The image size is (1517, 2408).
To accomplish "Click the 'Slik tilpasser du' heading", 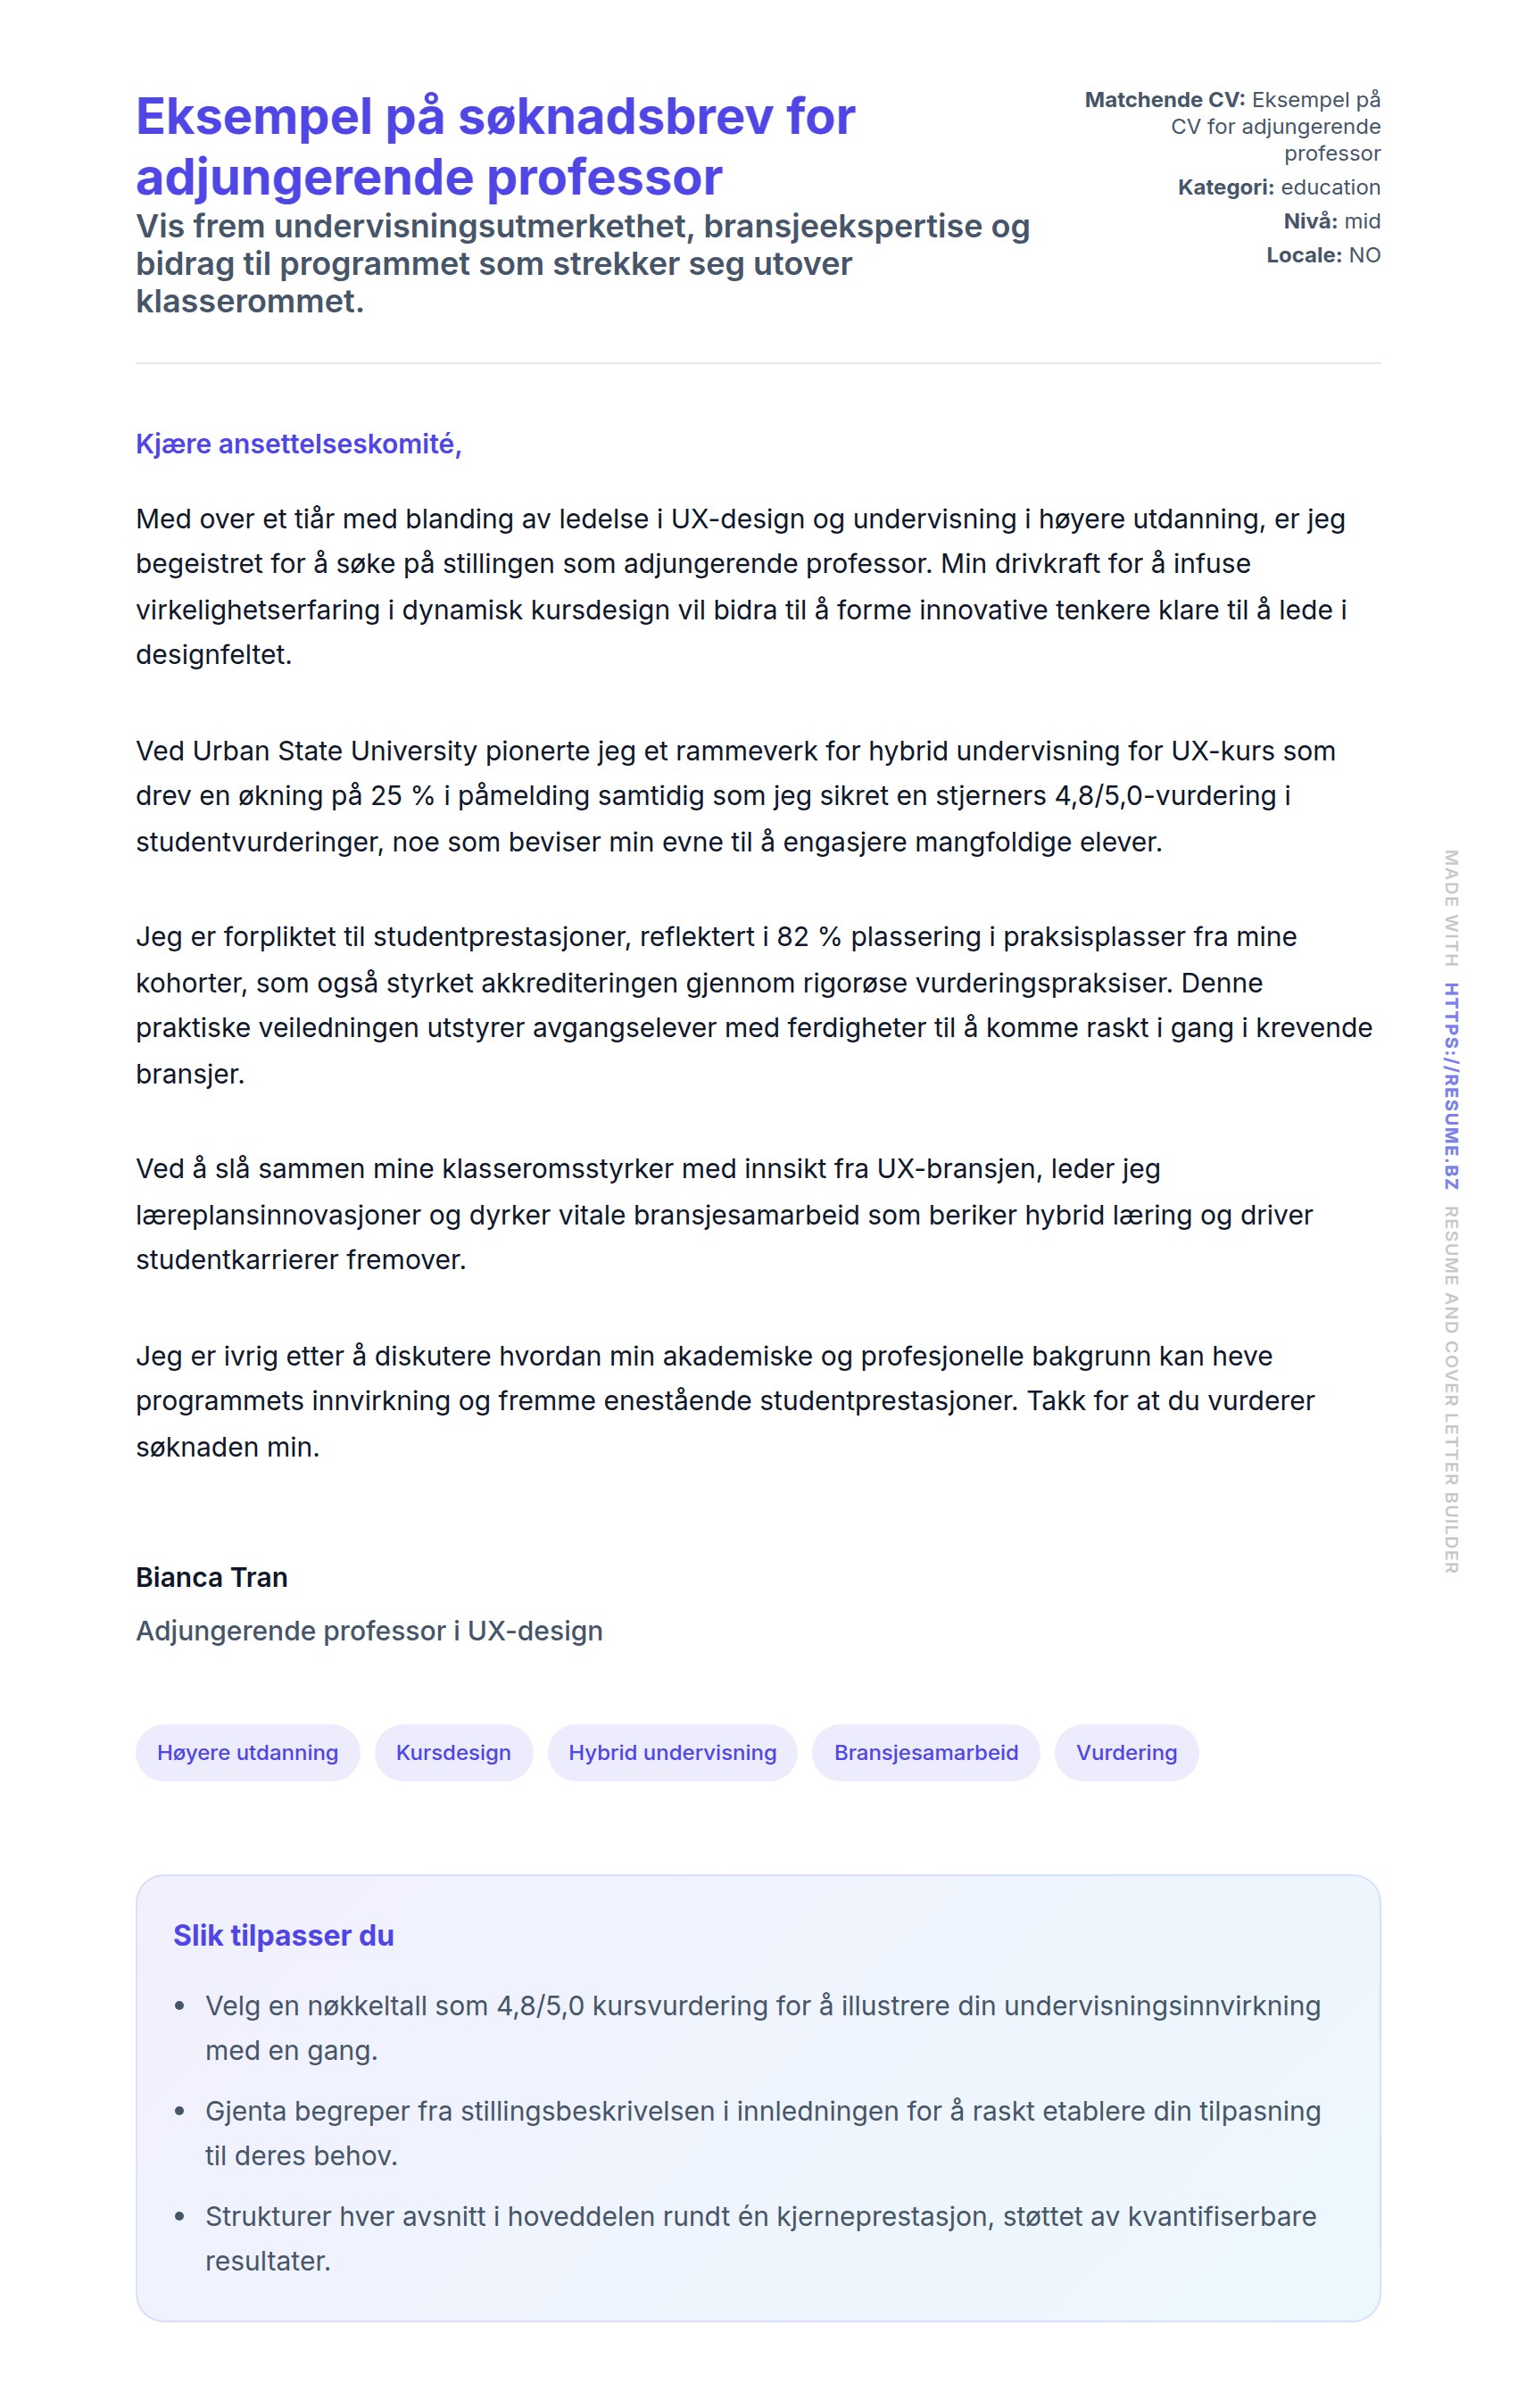I will [284, 1936].
